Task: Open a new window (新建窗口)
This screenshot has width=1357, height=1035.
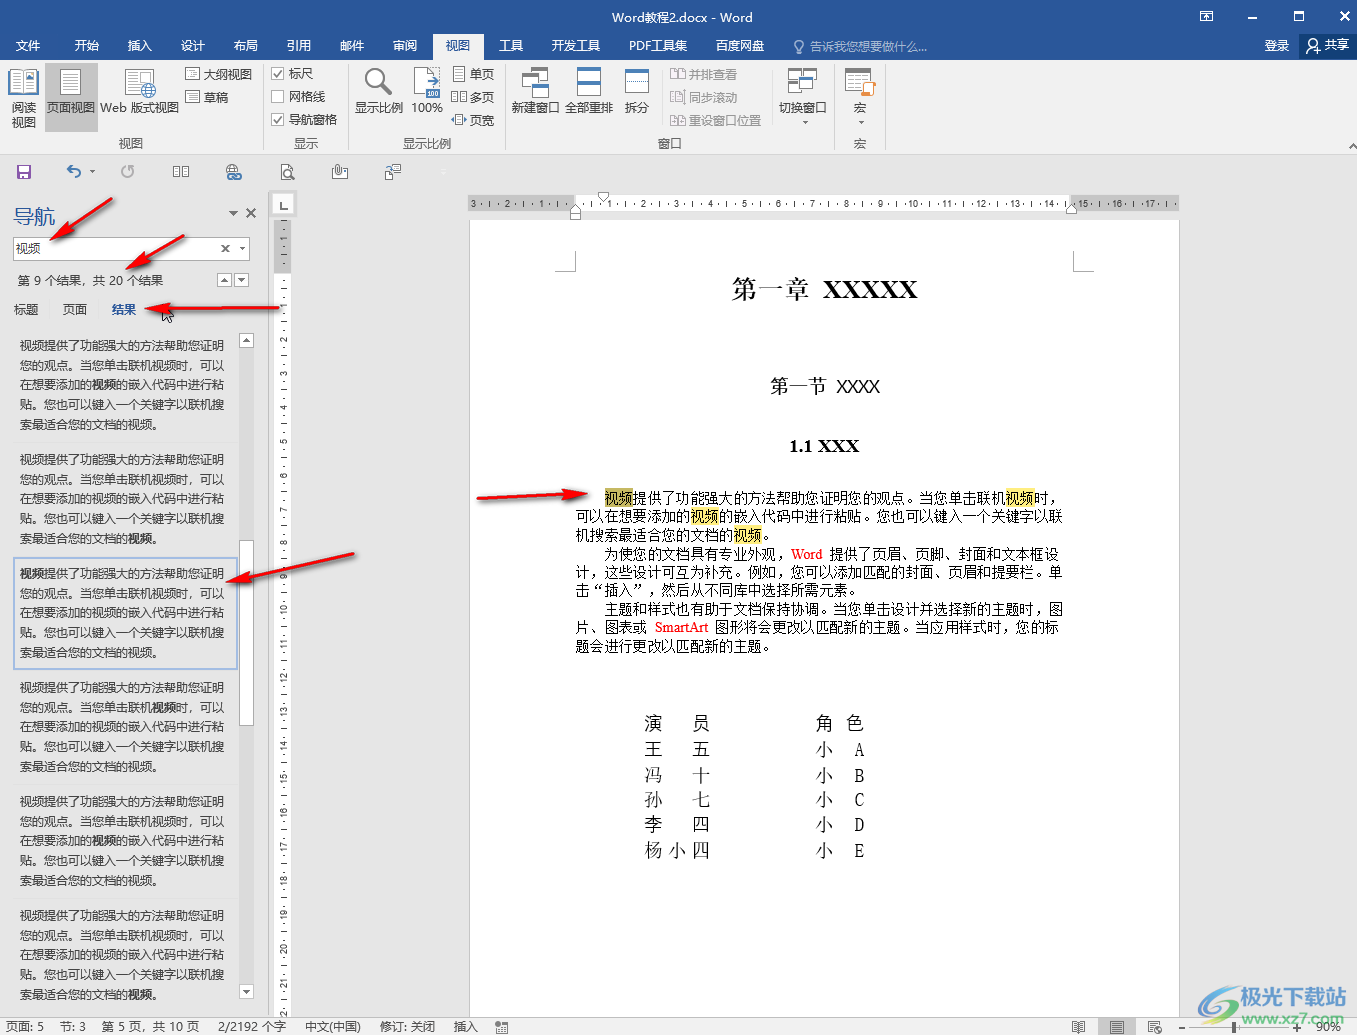Action: [x=535, y=92]
